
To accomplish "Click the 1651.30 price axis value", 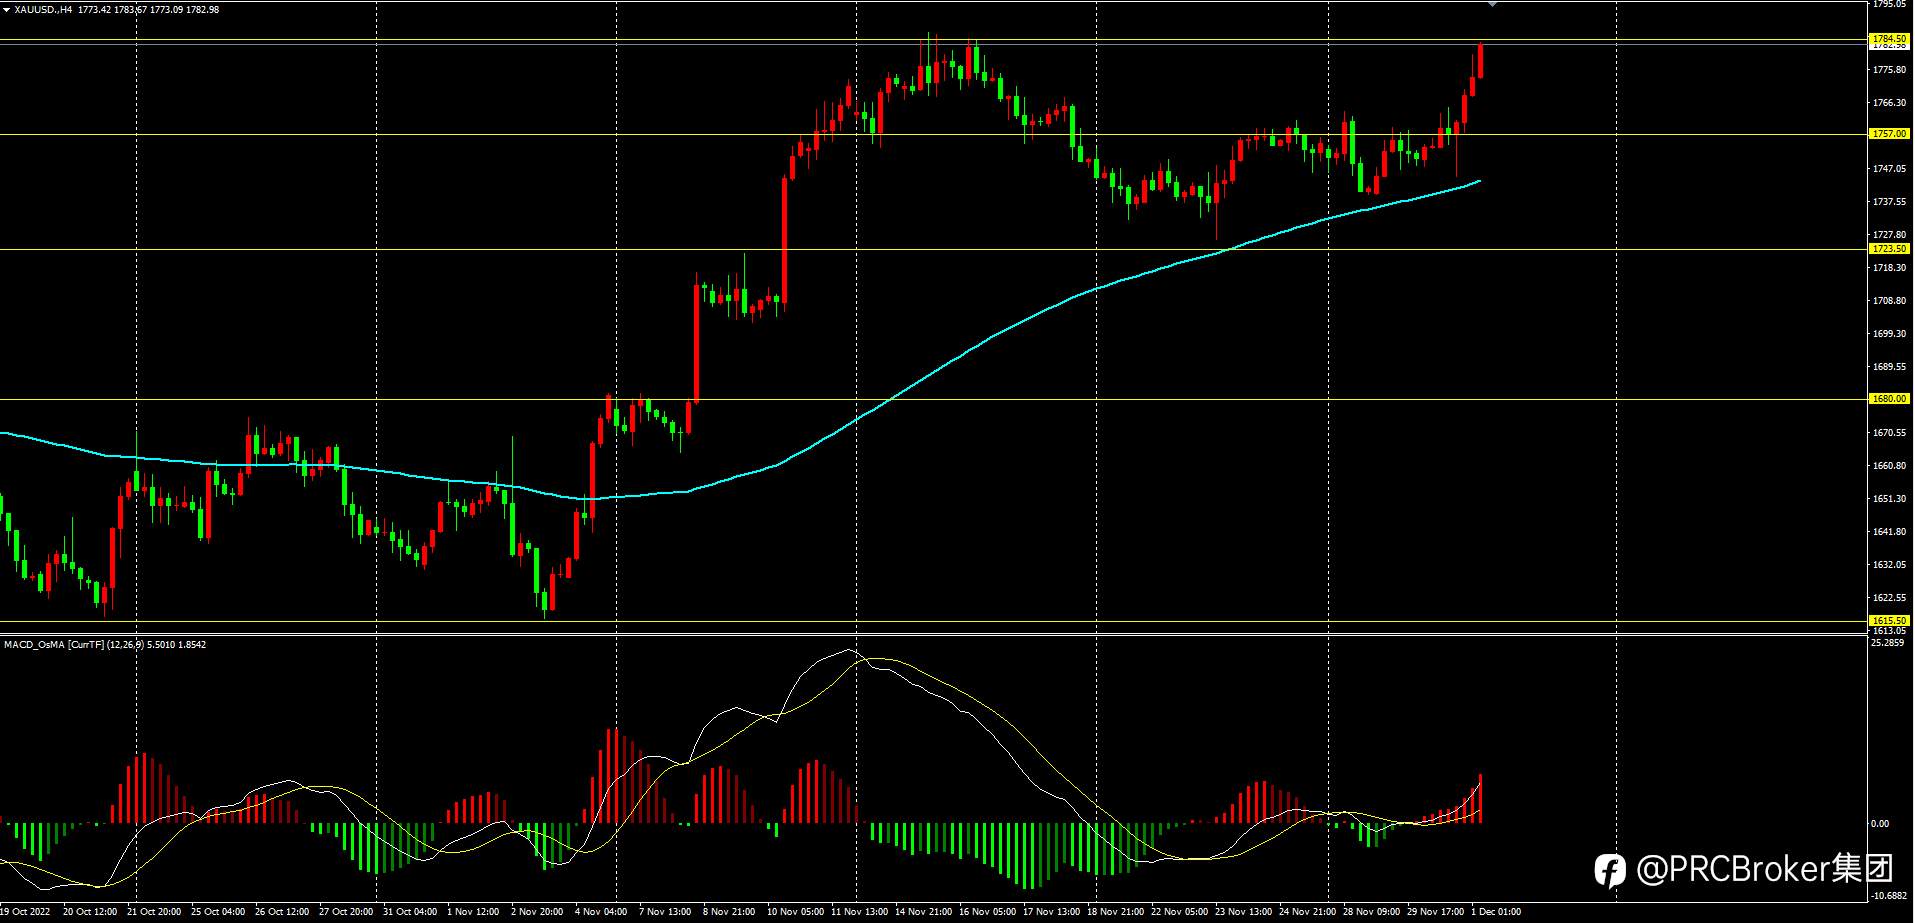I will pos(1889,499).
